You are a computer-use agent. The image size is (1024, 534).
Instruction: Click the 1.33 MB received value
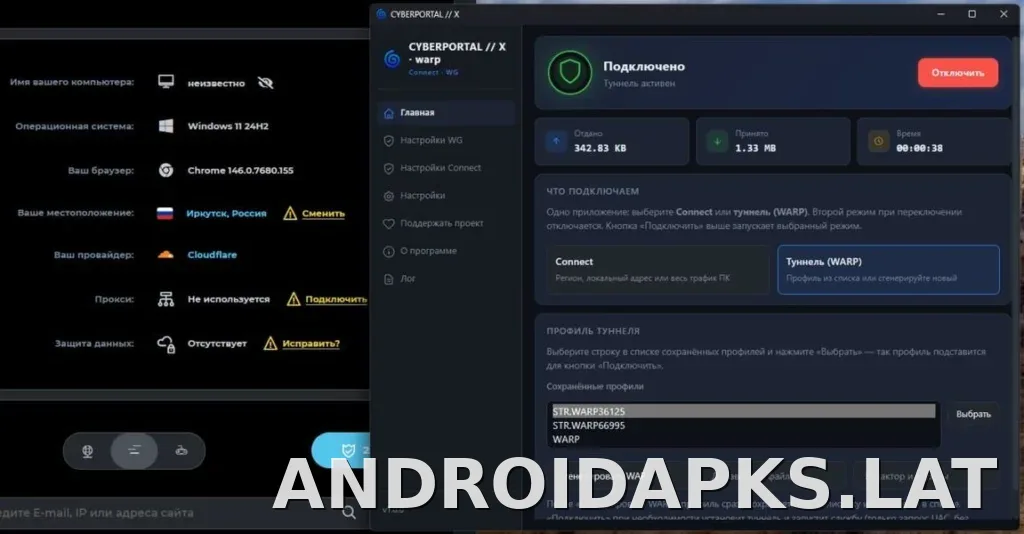point(756,148)
